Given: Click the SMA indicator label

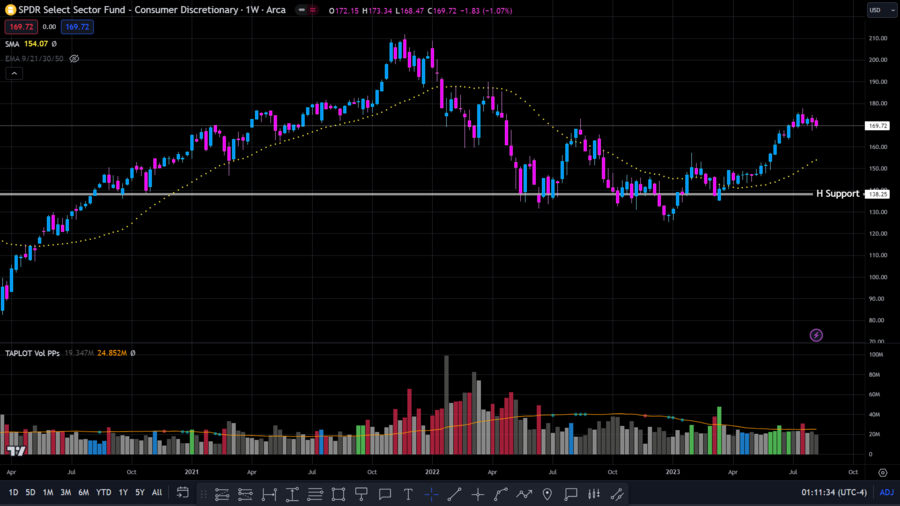Looking at the screenshot, I should coord(12,44).
